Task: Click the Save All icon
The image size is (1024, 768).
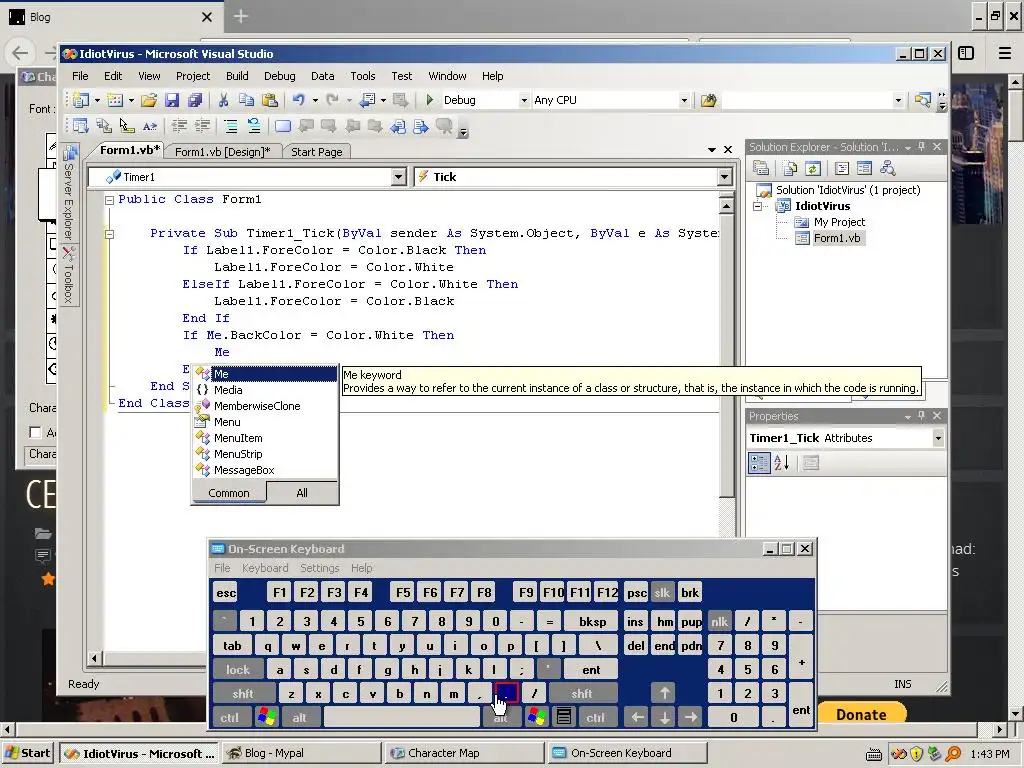Action: click(x=195, y=100)
